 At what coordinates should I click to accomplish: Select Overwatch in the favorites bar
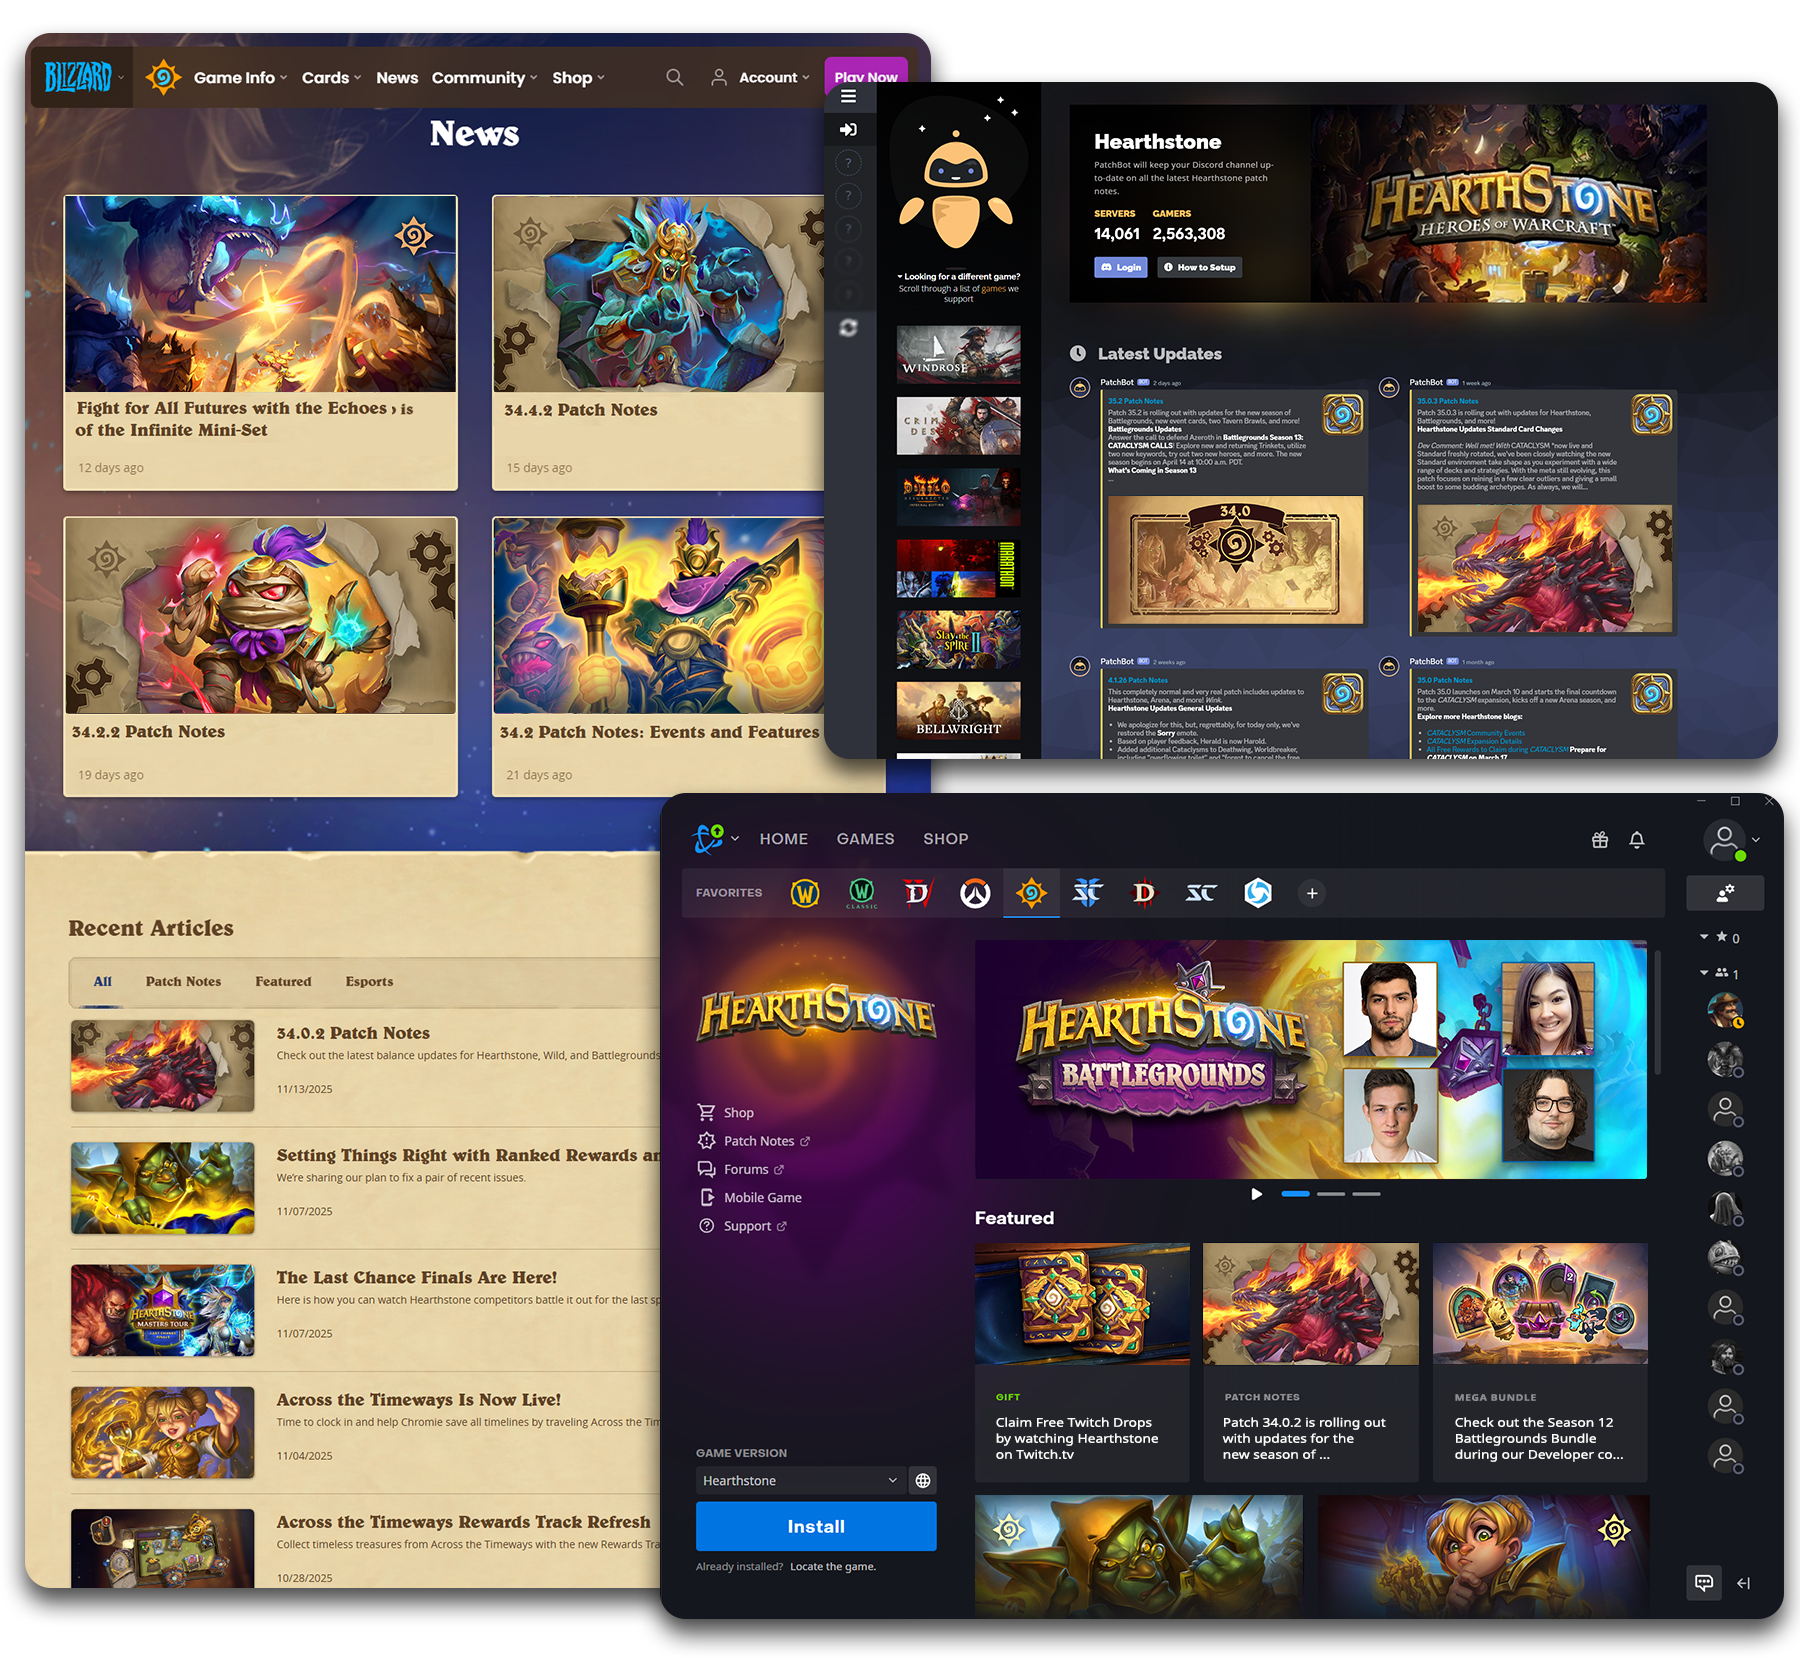[x=975, y=893]
